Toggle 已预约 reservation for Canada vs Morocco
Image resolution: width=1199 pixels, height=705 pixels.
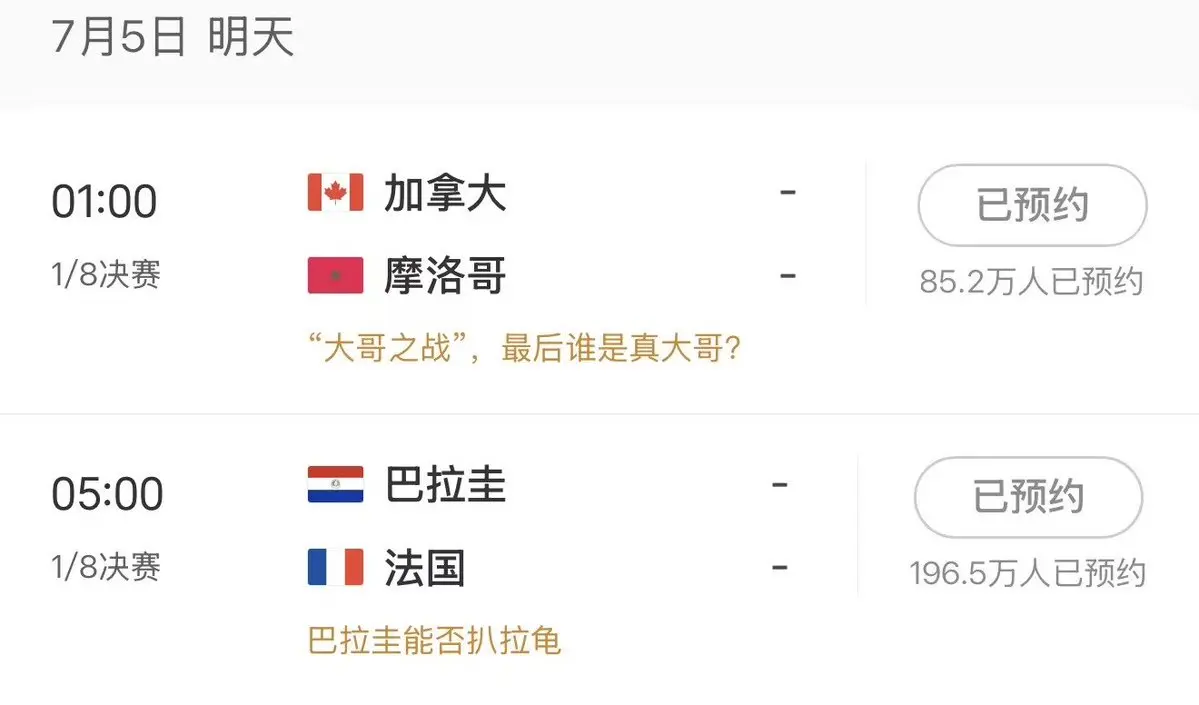(x=1032, y=205)
